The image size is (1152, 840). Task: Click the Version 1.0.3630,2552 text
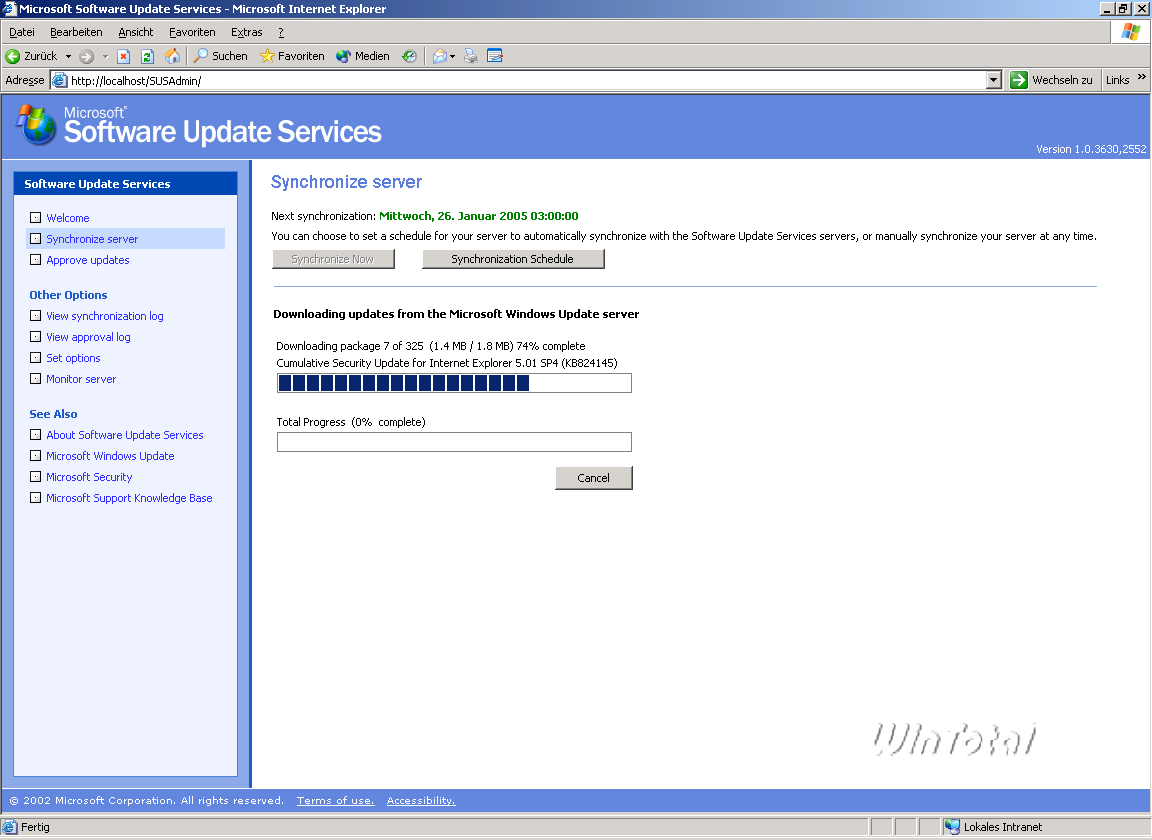[1091, 149]
